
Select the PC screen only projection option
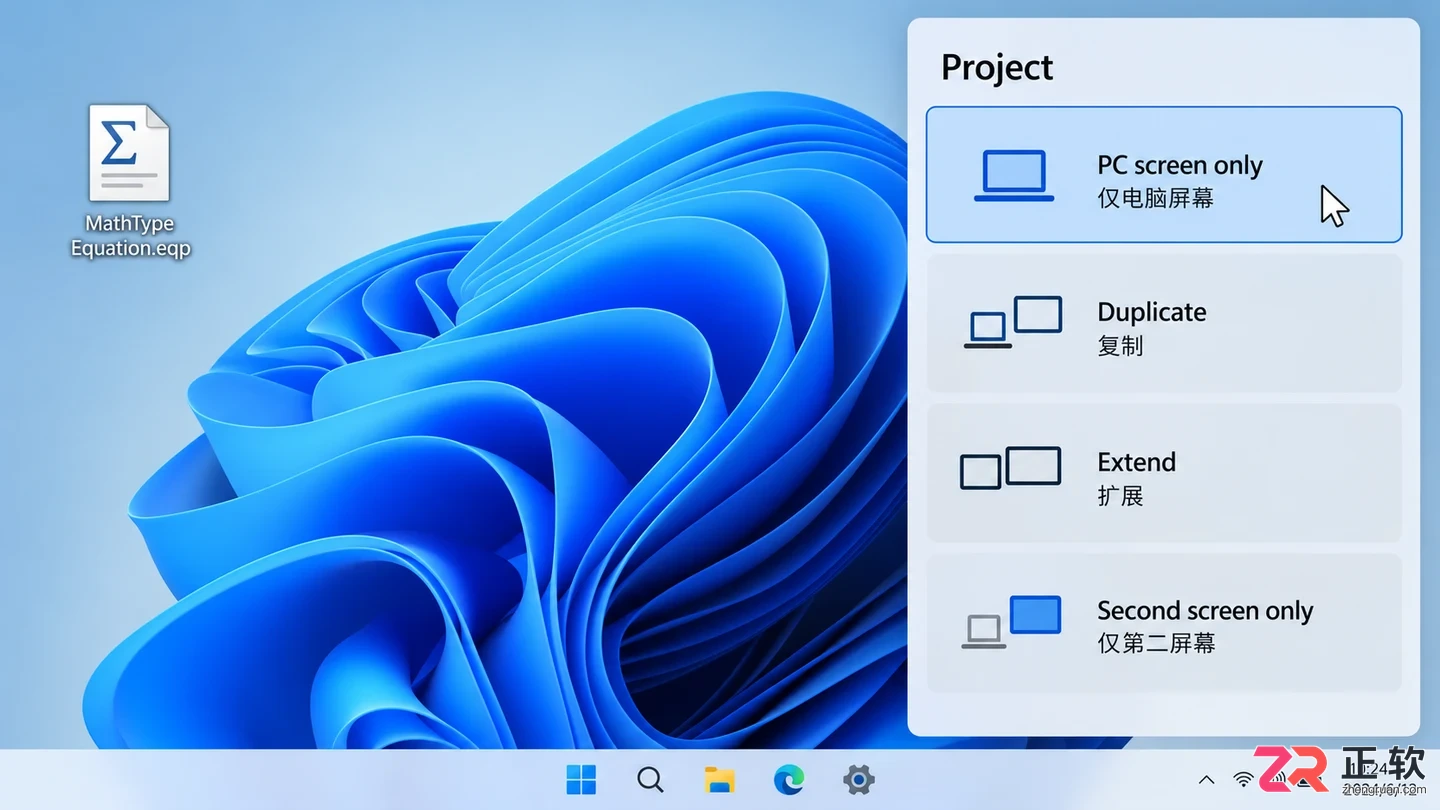click(1164, 174)
